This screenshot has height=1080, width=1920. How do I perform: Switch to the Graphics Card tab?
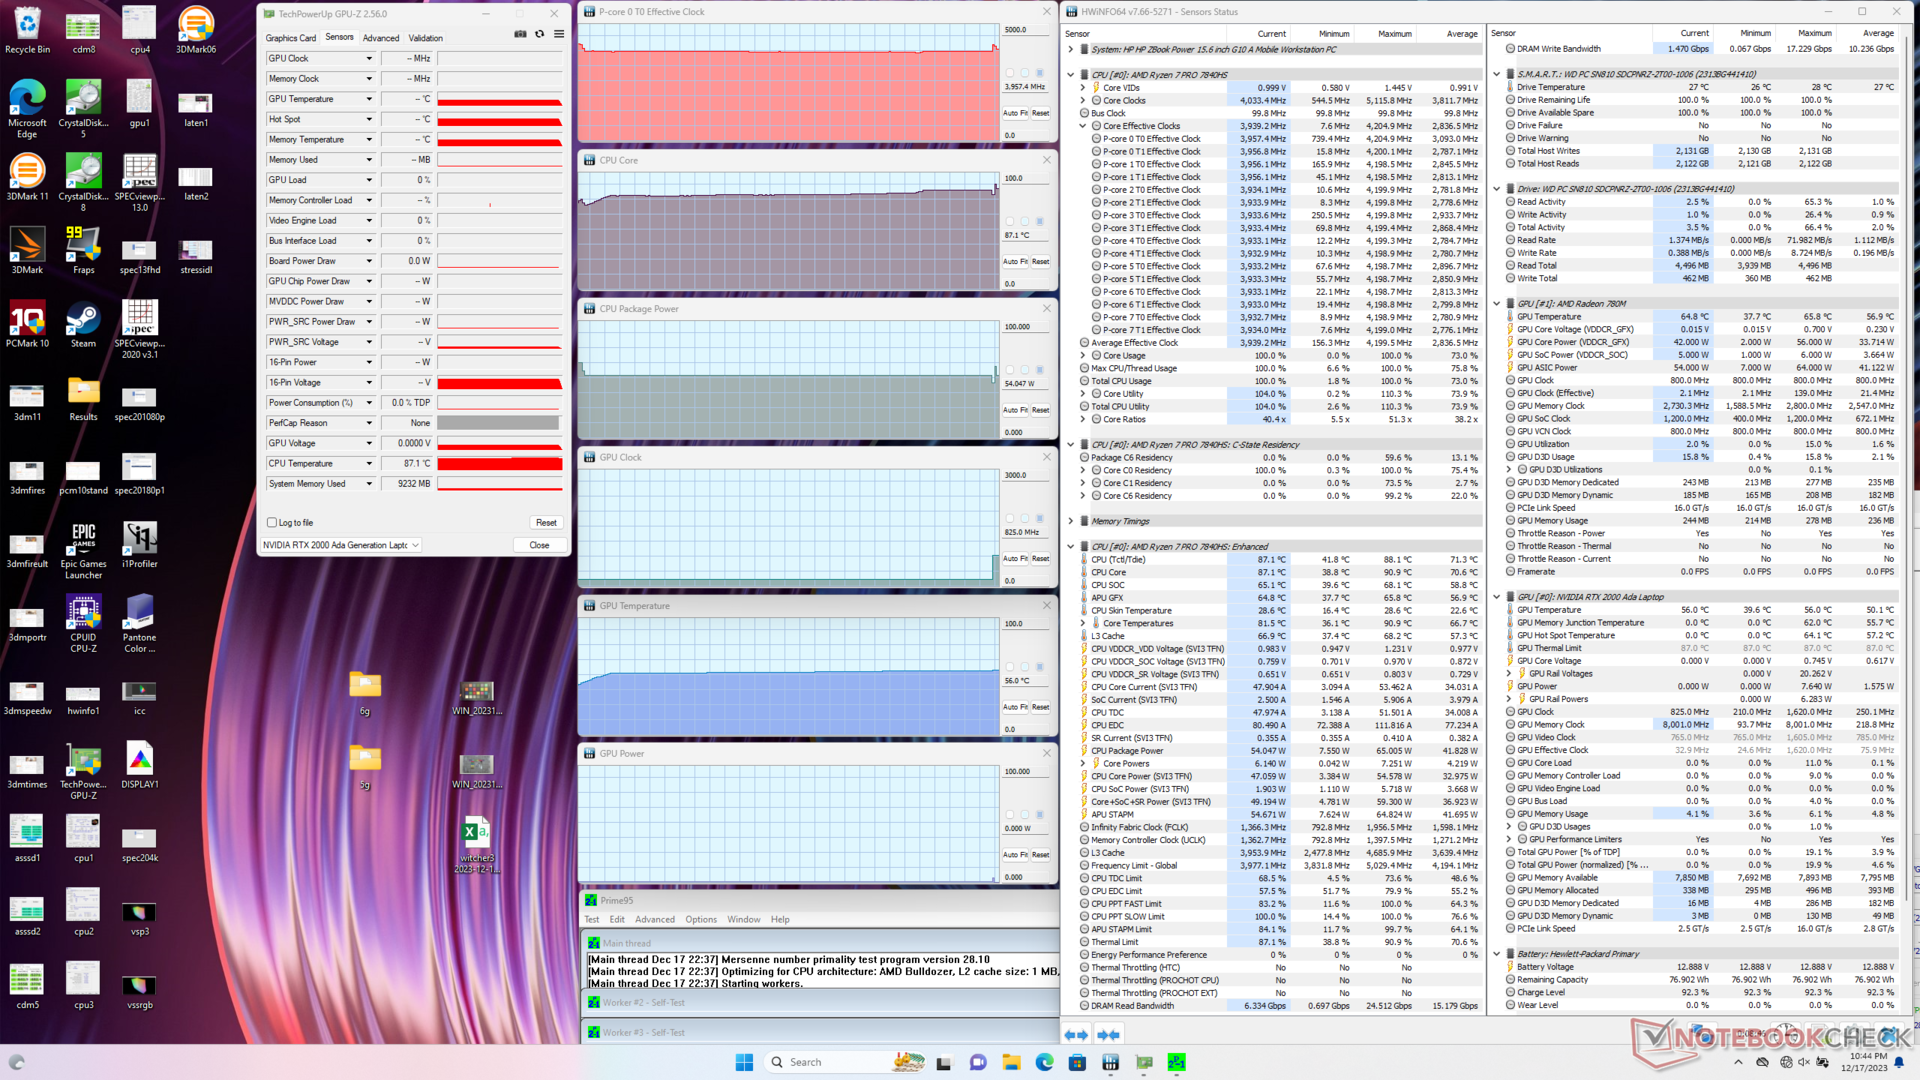290,38
